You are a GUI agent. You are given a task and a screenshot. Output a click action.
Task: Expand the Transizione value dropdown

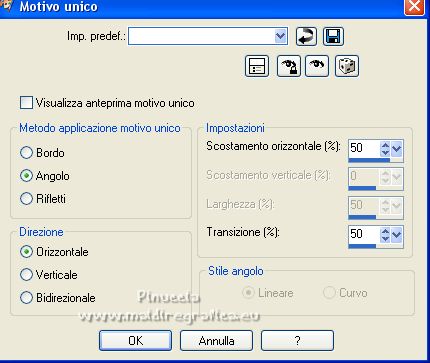[397, 235]
